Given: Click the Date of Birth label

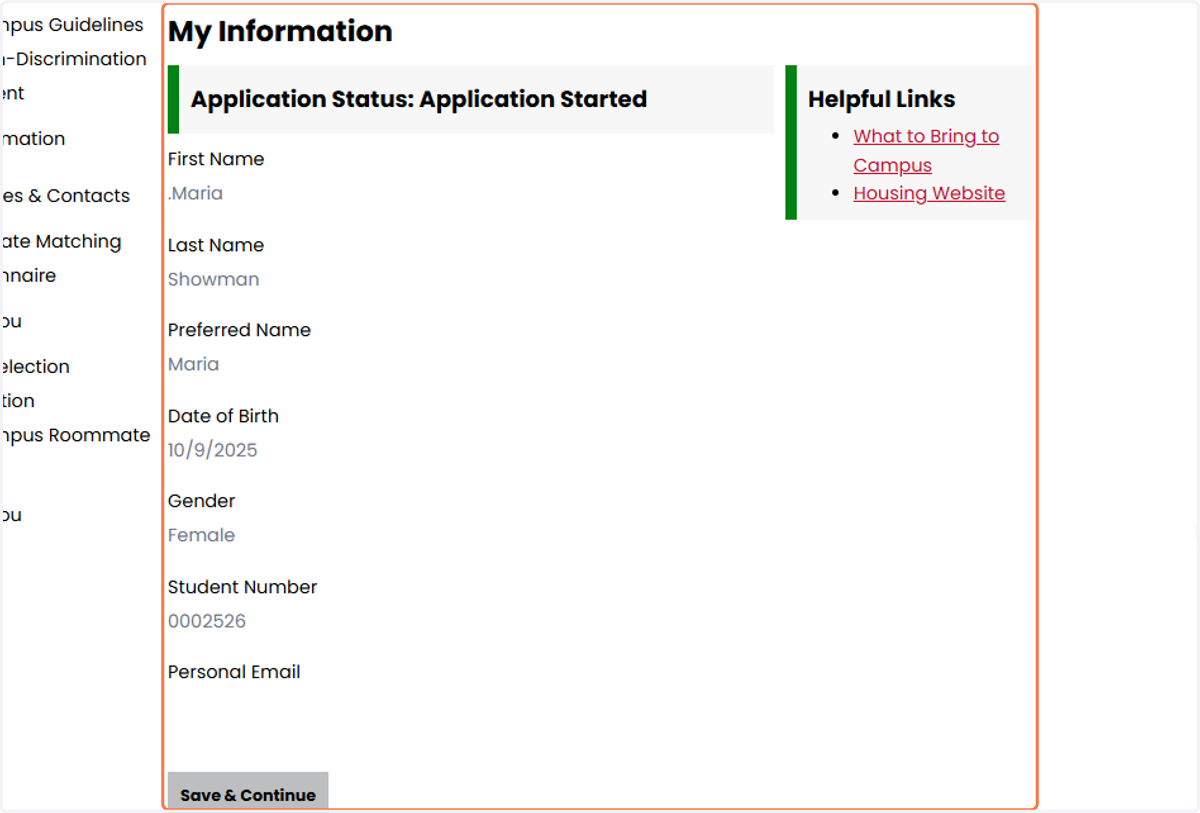Looking at the screenshot, I should point(223,416).
